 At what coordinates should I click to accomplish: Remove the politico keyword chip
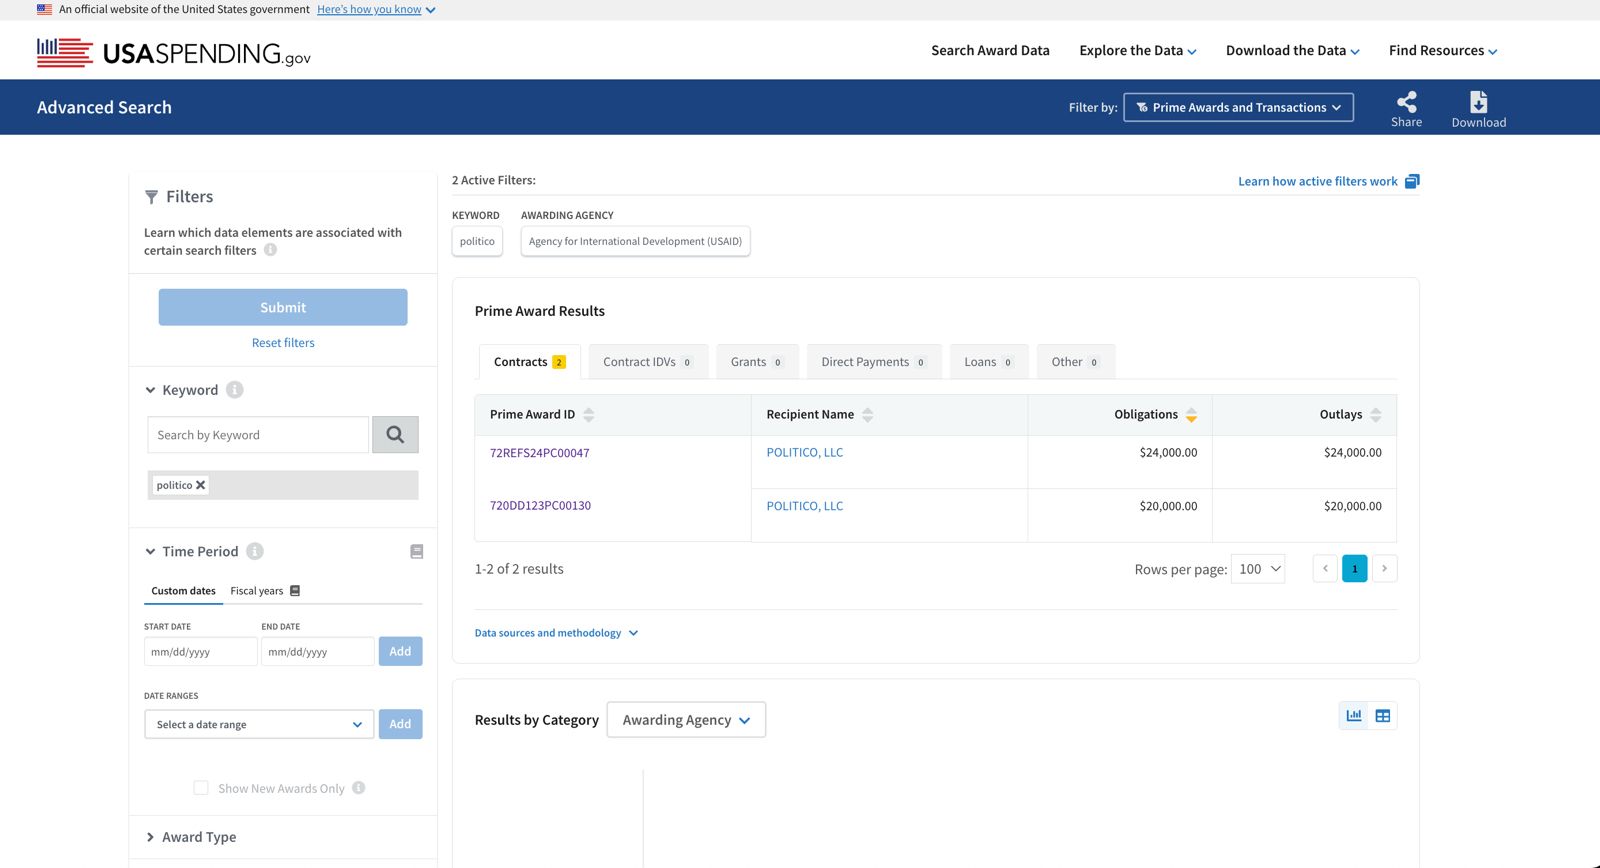[200, 485]
